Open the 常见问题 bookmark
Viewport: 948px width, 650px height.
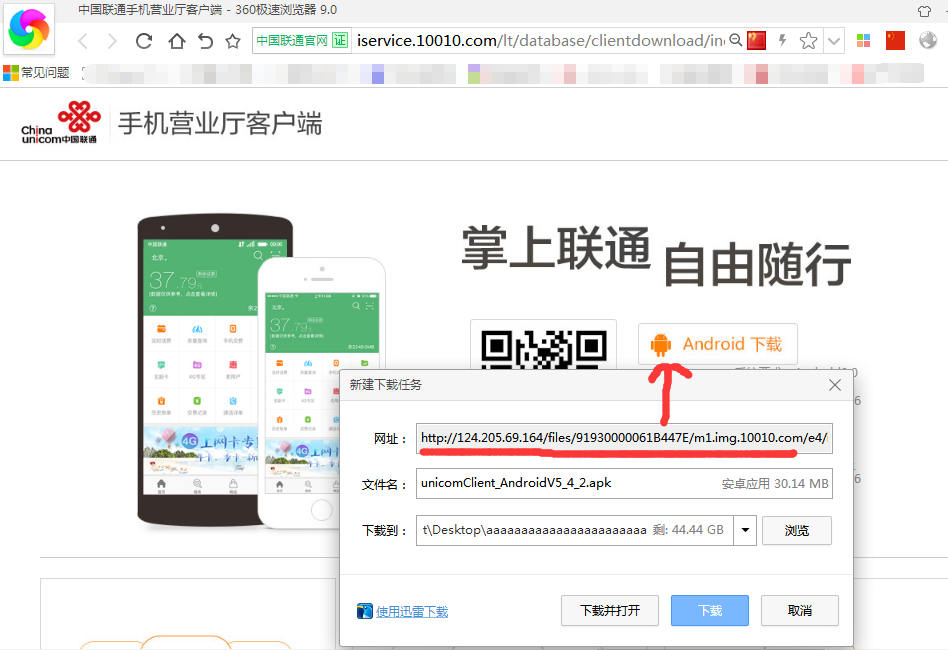click(37, 73)
